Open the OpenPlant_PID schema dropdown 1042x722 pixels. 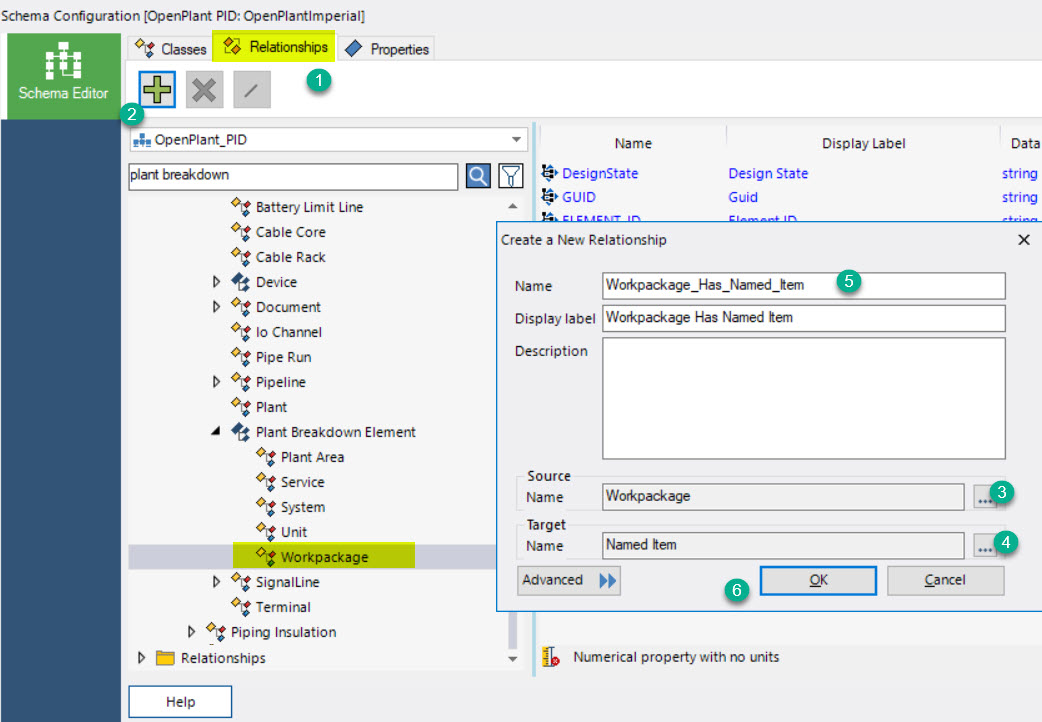328,140
